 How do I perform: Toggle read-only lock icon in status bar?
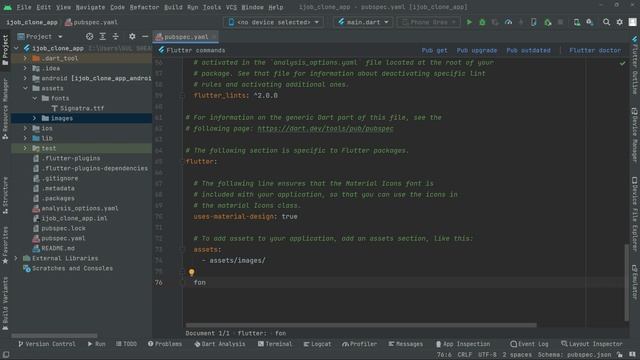[620, 355]
